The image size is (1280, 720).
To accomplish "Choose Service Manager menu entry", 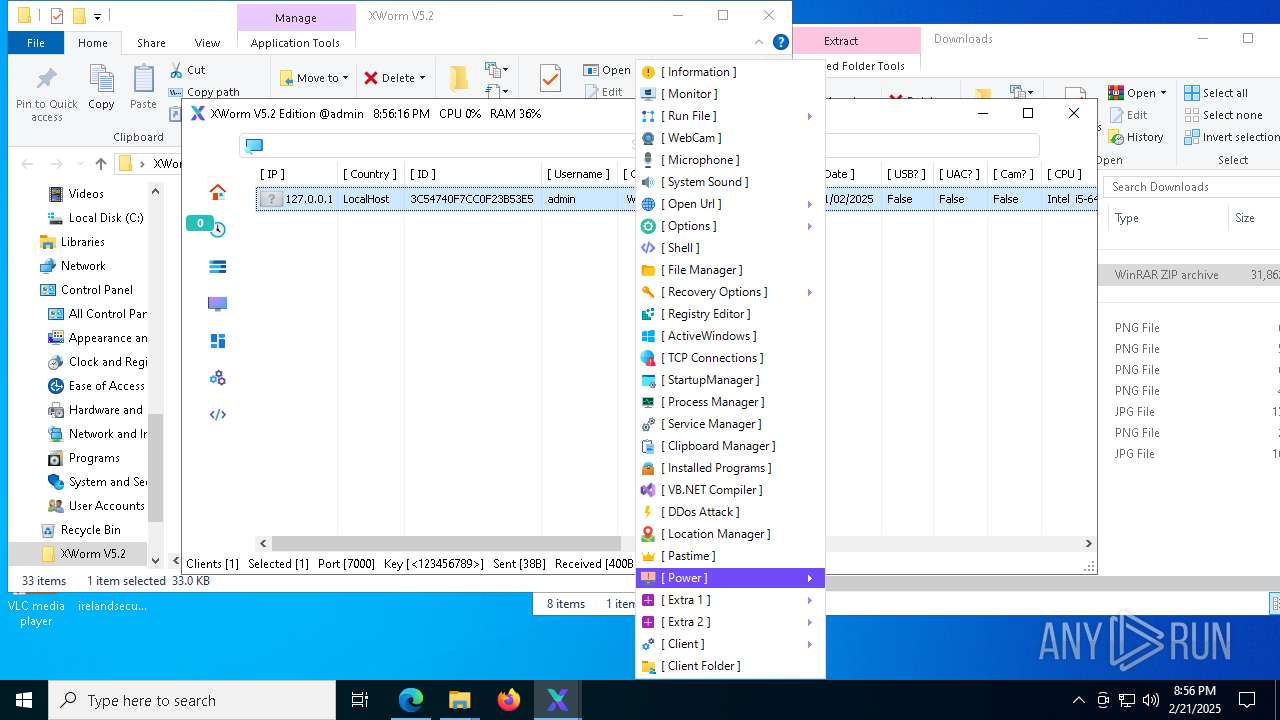I will pyautogui.click(x=730, y=424).
